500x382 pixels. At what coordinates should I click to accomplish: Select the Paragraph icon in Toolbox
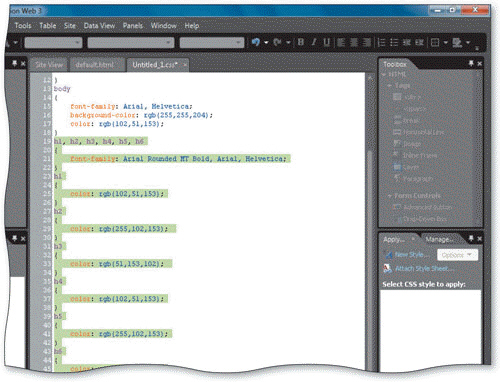pos(397,178)
